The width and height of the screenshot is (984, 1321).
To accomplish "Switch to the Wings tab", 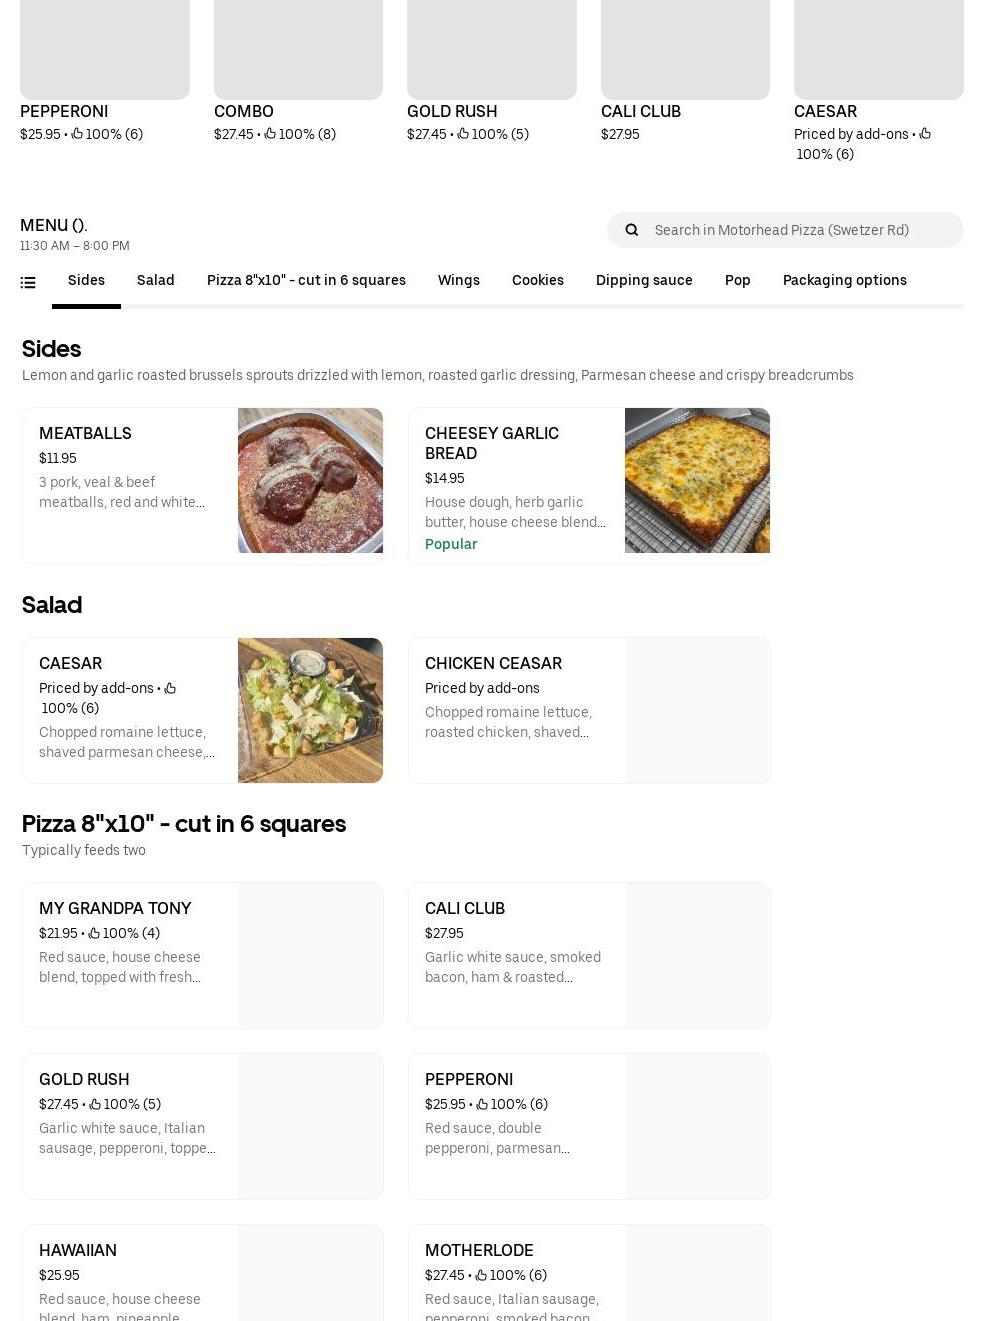I will tap(459, 280).
